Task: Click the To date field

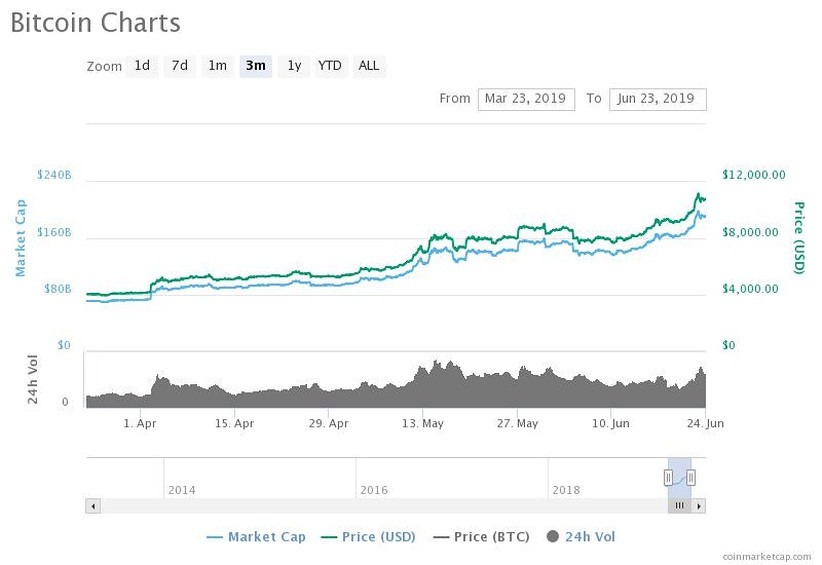Action: (657, 99)
